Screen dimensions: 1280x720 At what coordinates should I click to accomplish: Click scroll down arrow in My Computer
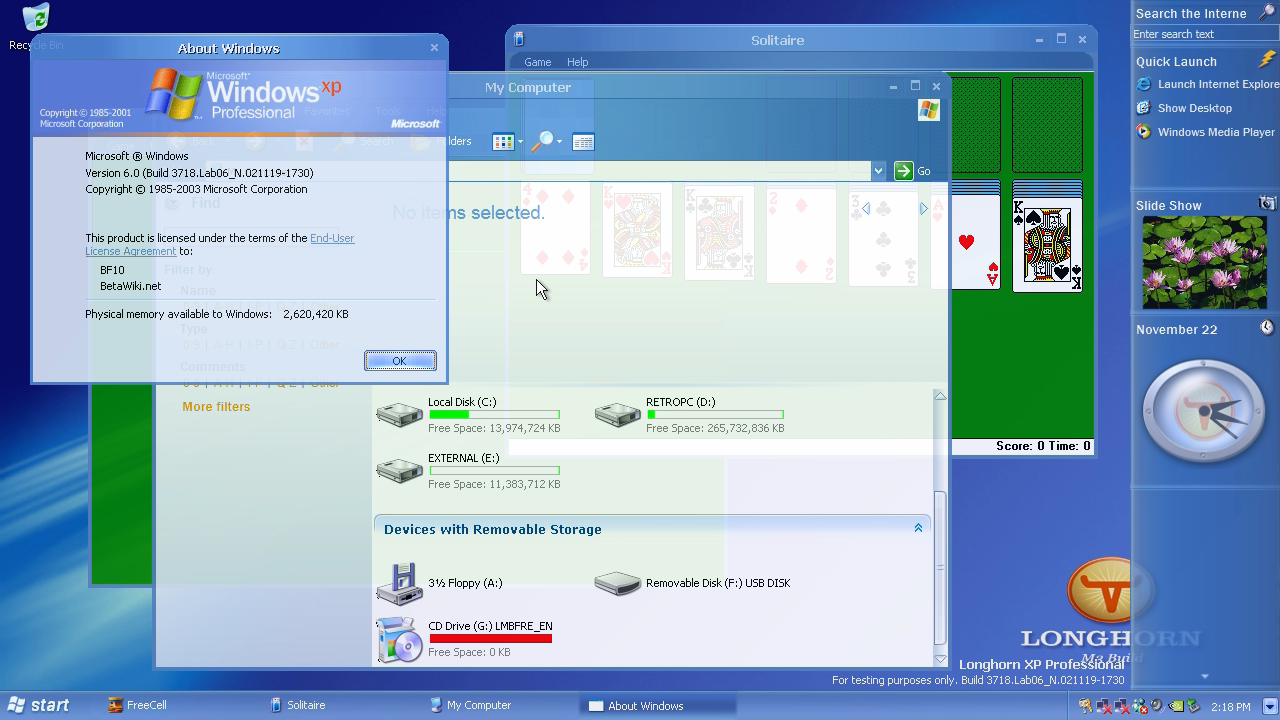tap(940, 659)
